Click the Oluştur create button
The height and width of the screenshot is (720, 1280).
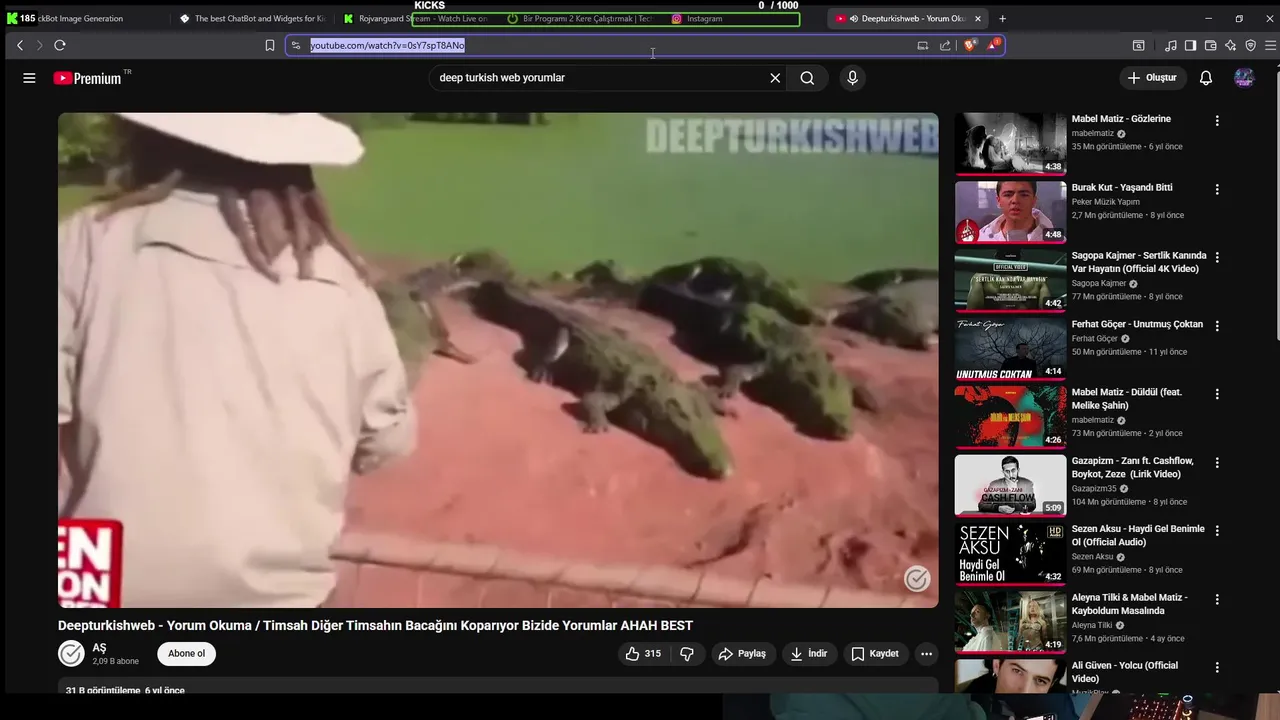[x=1152, y=78]
